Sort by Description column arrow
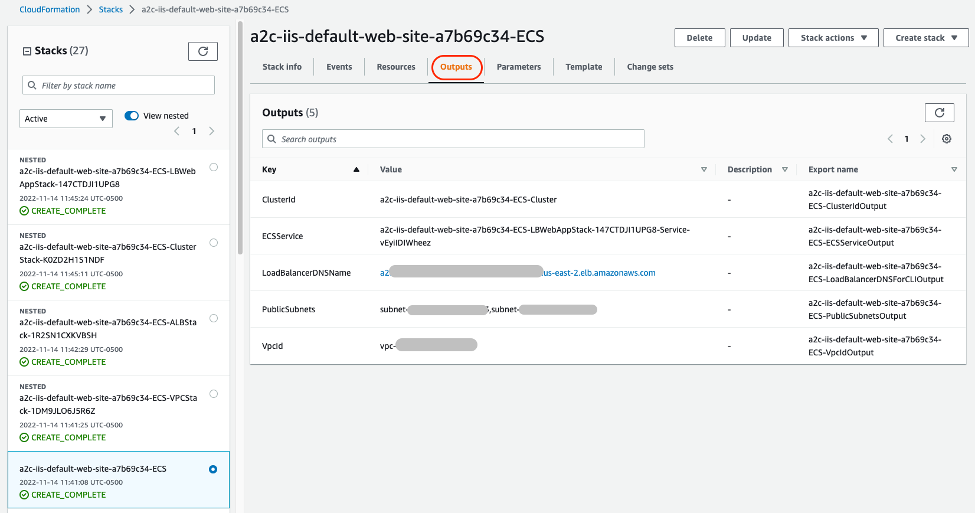Image resolution: width=977 pixels, height=514 pixels. [x=784, y=169]
